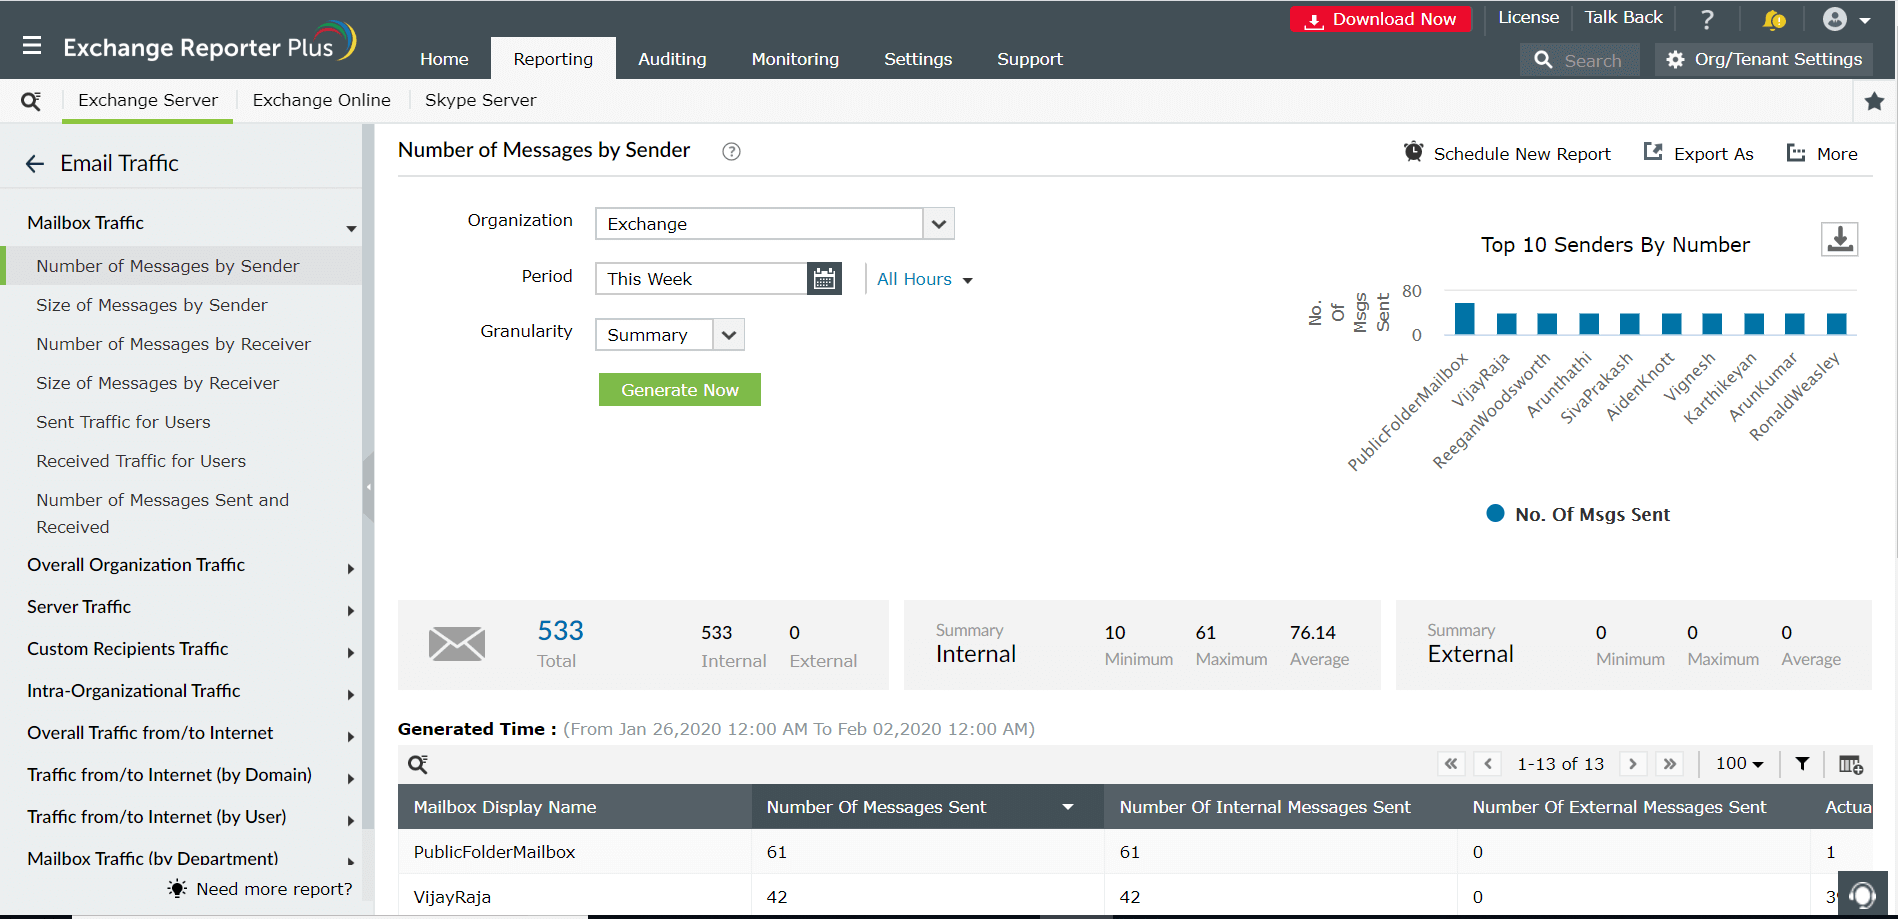Switch to Exchange Online sub-tab
Screen dimensions: 1898x919
(x=321, y=100)
